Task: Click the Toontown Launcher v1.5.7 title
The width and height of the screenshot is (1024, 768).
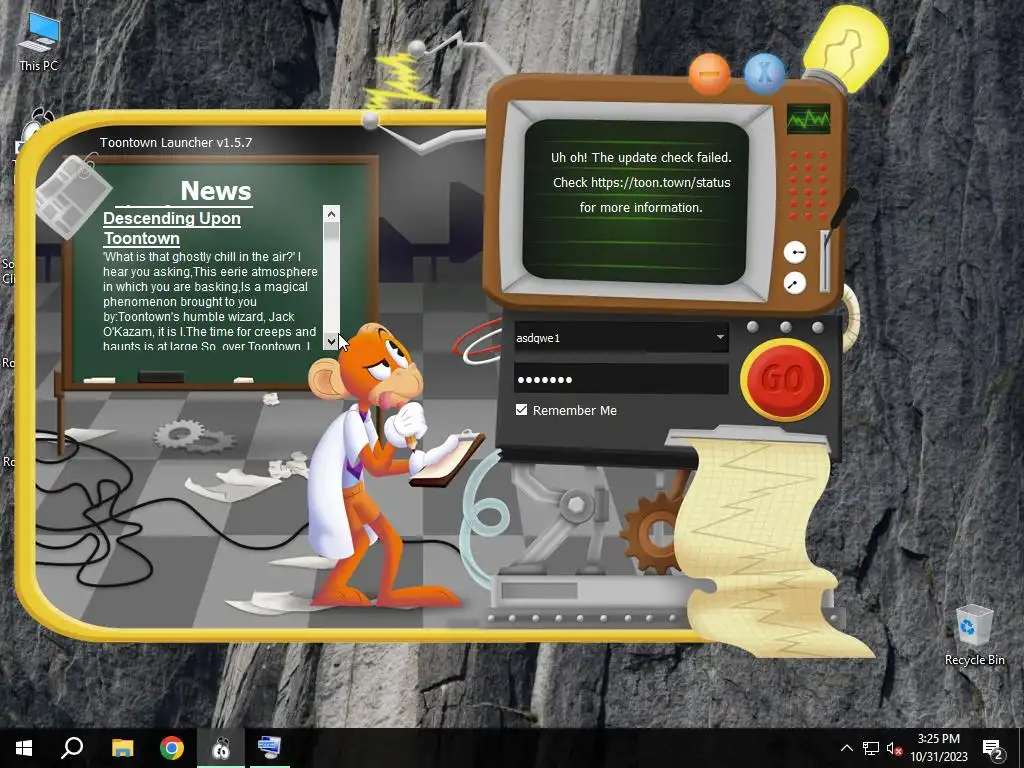Action: [176, 142]
